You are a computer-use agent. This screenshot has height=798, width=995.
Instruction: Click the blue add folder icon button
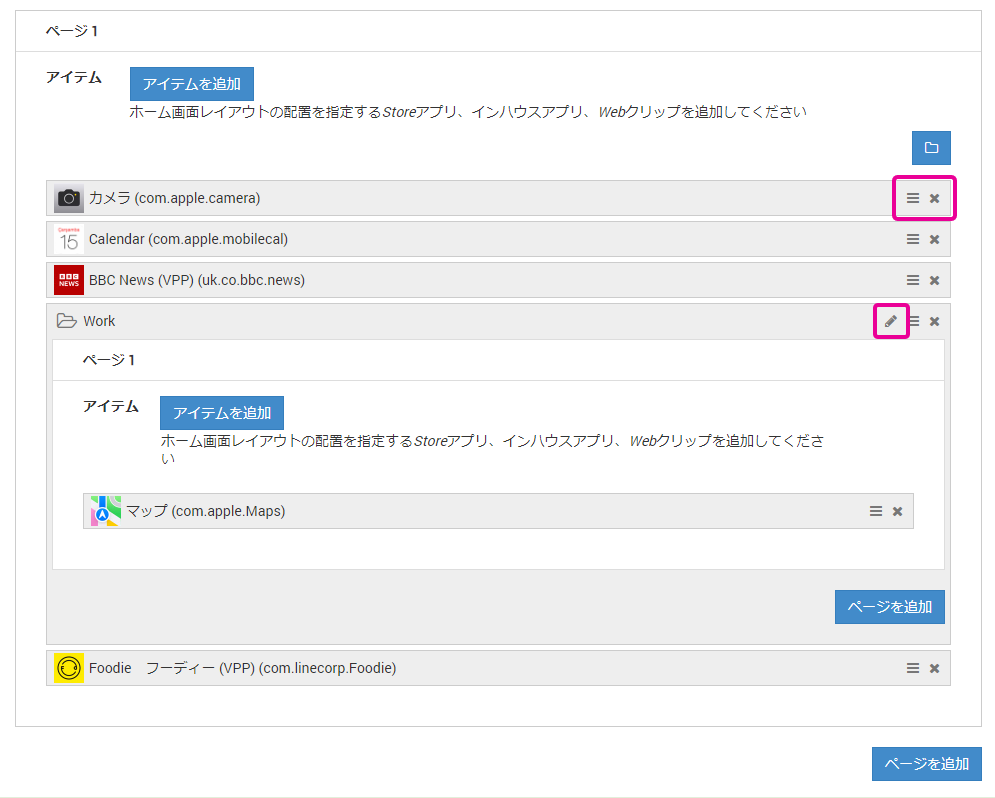pyautogui.click(x=931, y=148)
